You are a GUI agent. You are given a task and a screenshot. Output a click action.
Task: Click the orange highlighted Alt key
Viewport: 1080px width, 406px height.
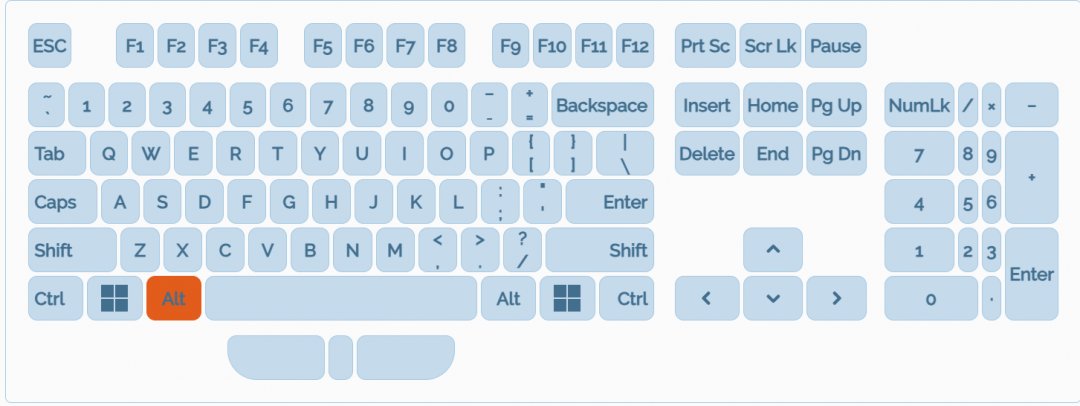[x=174, y=298]
